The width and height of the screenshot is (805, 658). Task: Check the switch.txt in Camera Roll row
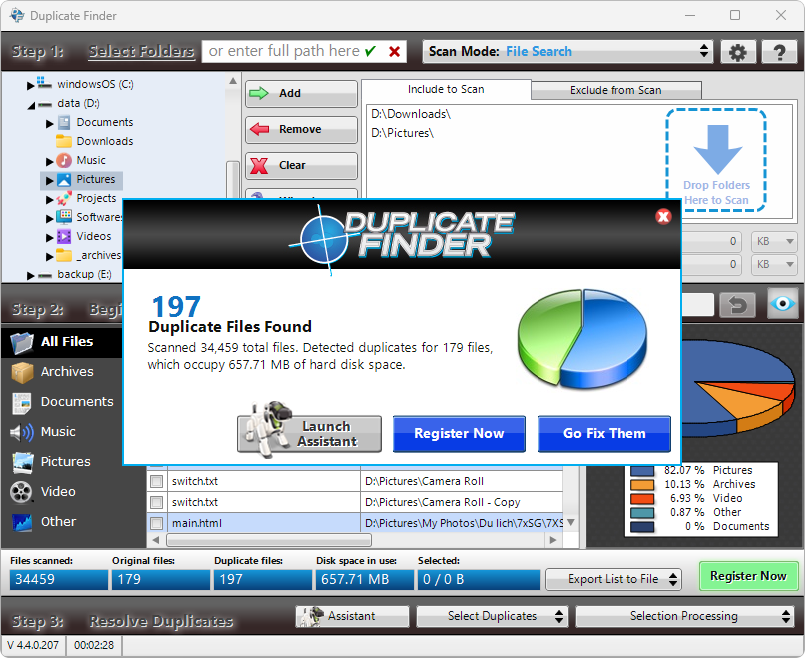click(x=157, y=481)
